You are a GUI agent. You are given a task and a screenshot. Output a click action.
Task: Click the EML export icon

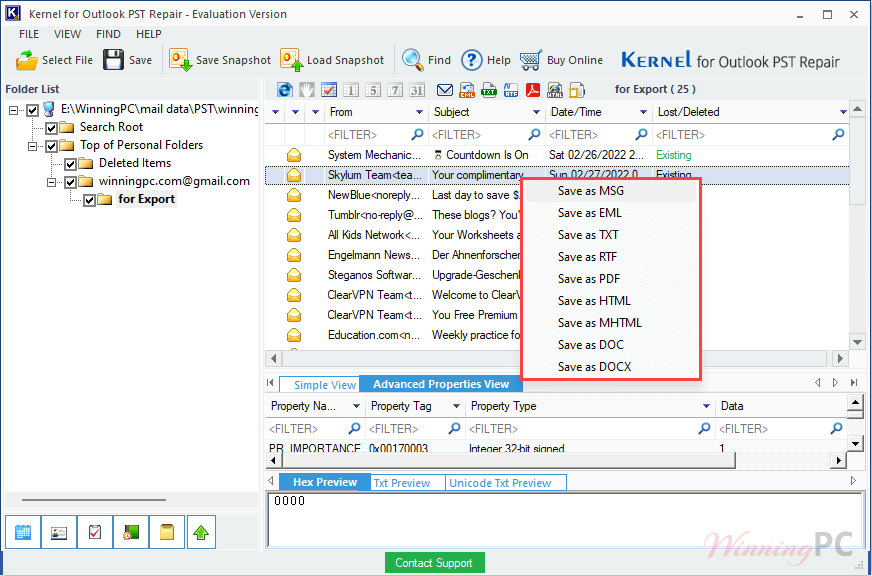tap(467, 90)
